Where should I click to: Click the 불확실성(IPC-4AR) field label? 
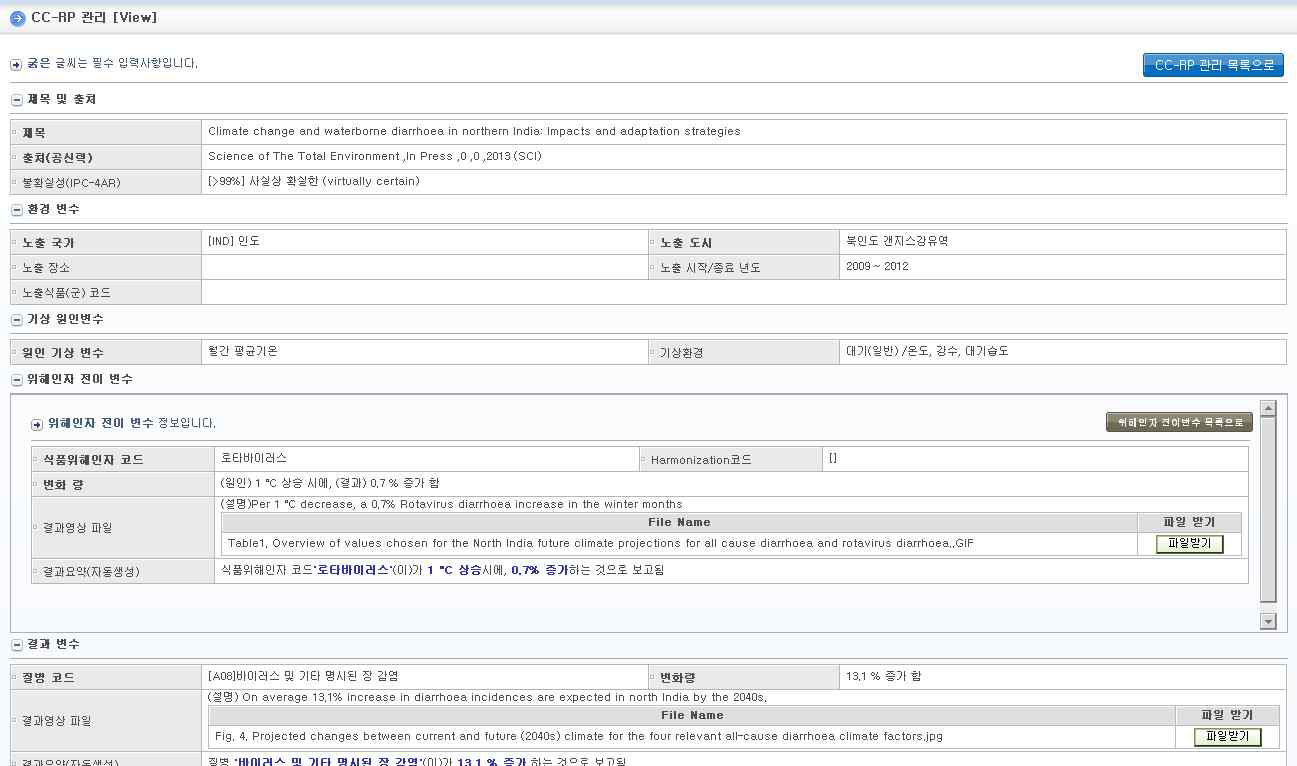(71, 183)
